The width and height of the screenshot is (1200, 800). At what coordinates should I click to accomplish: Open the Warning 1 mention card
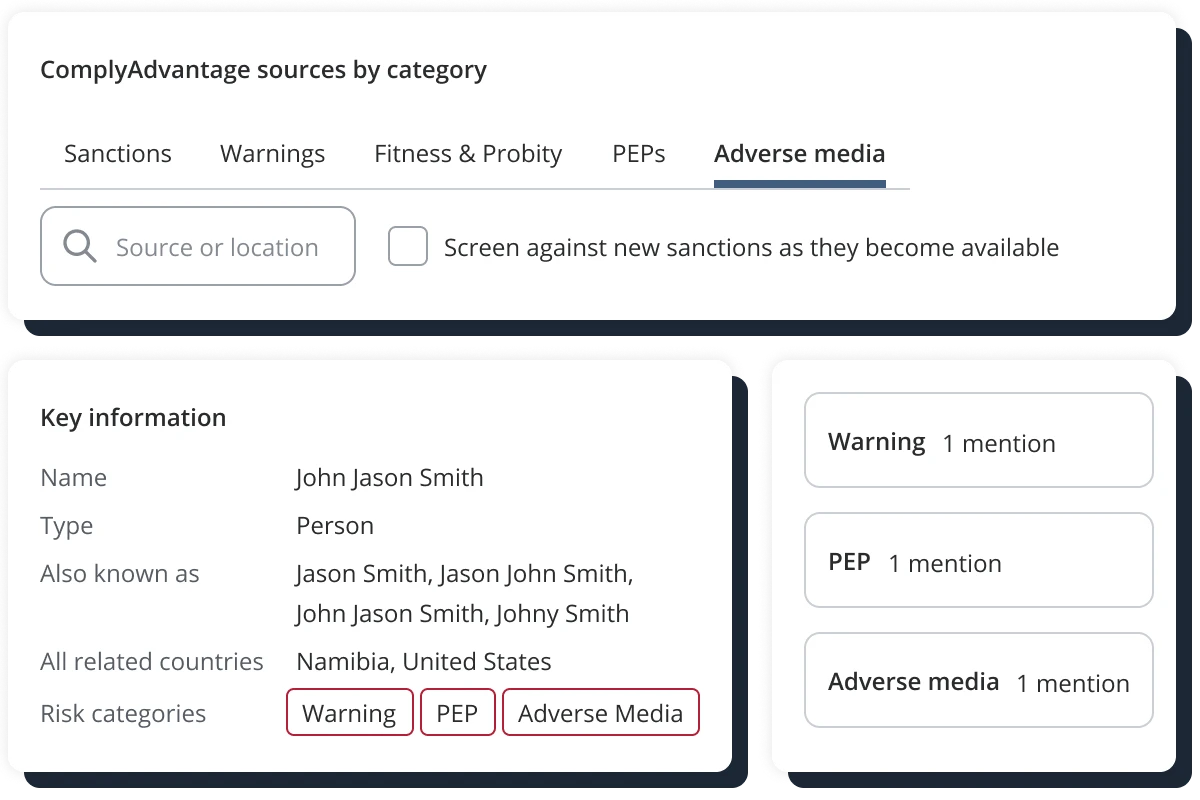pos(979,441)
